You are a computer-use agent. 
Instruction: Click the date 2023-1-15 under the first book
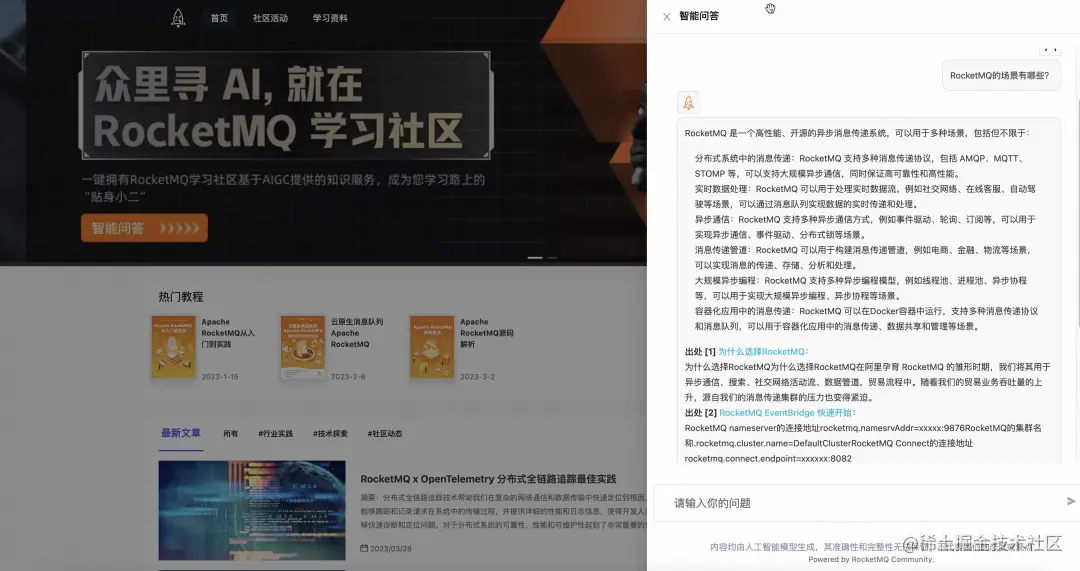tap(220, 377)
